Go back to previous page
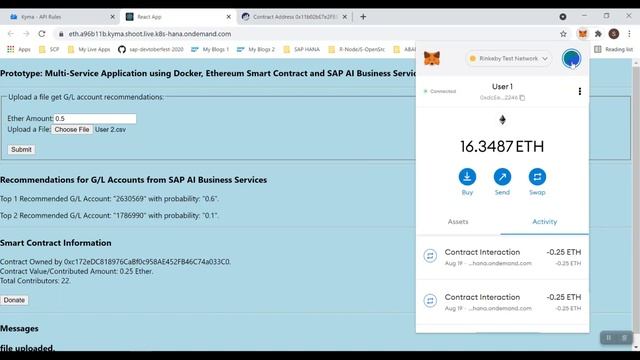640x360 pixels. point(11,34)
